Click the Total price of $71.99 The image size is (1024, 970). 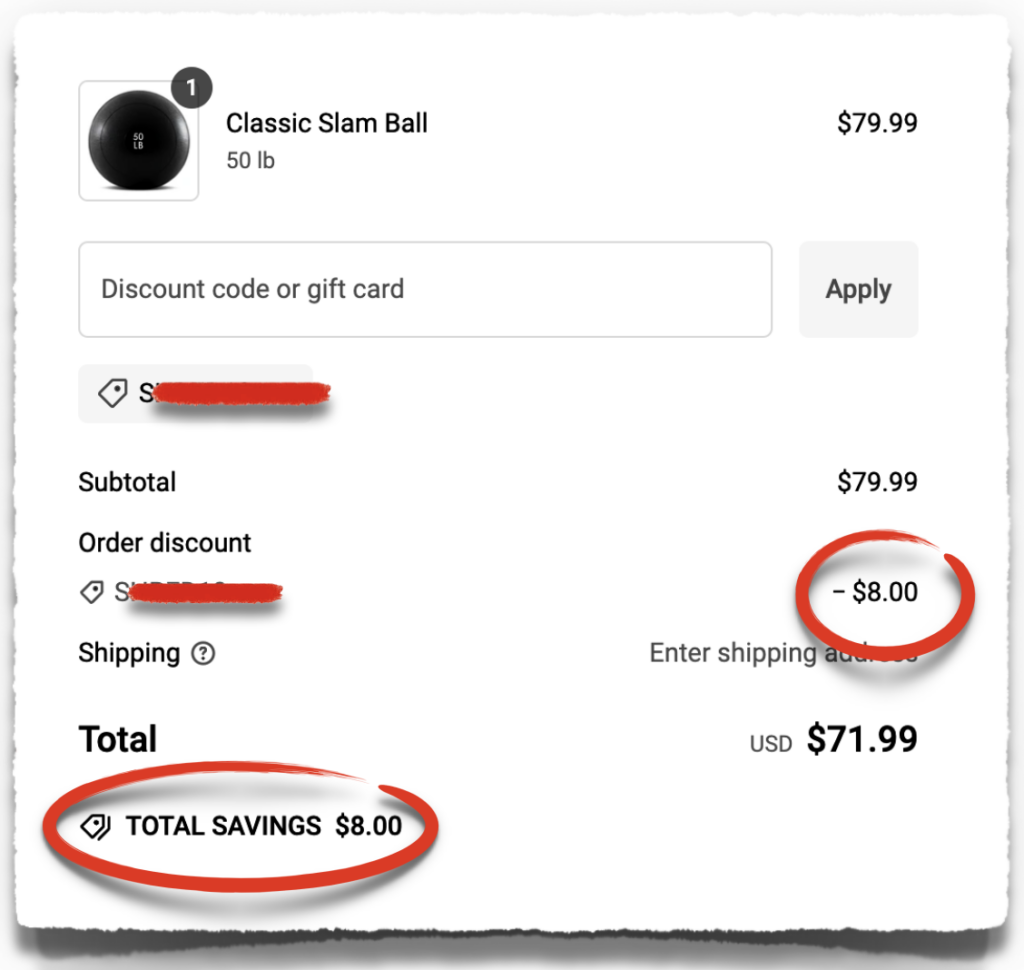[x=861, y=739]
